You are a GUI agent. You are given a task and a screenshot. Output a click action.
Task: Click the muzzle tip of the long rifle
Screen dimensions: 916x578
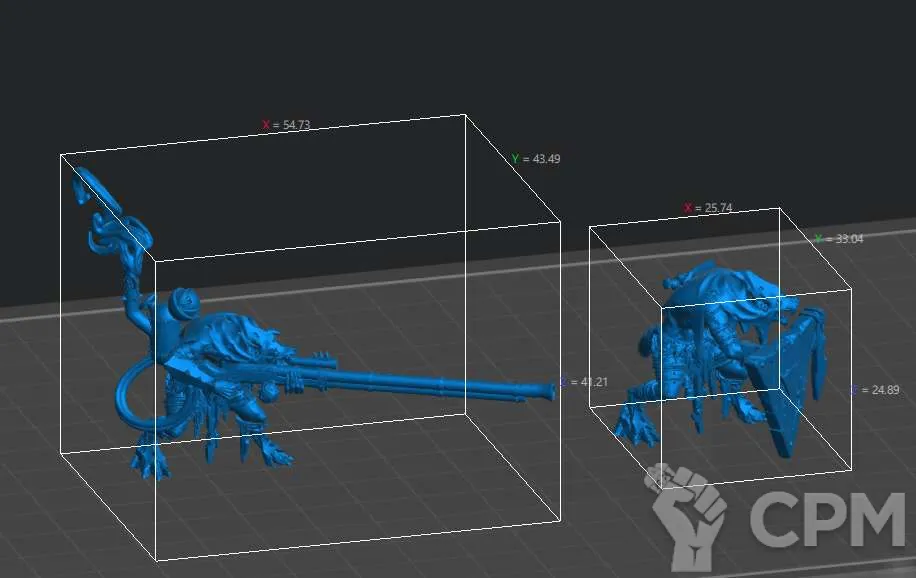click(x=549, y=392)
